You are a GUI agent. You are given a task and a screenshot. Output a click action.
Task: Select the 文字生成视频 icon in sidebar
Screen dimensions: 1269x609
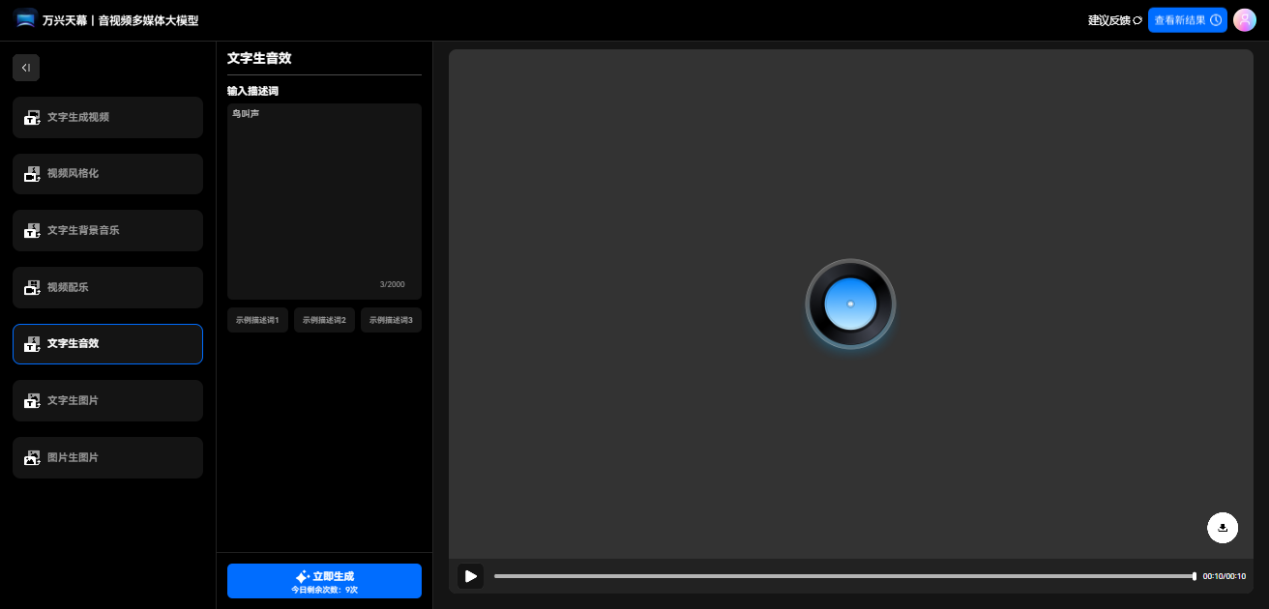(x=32, y=117)
